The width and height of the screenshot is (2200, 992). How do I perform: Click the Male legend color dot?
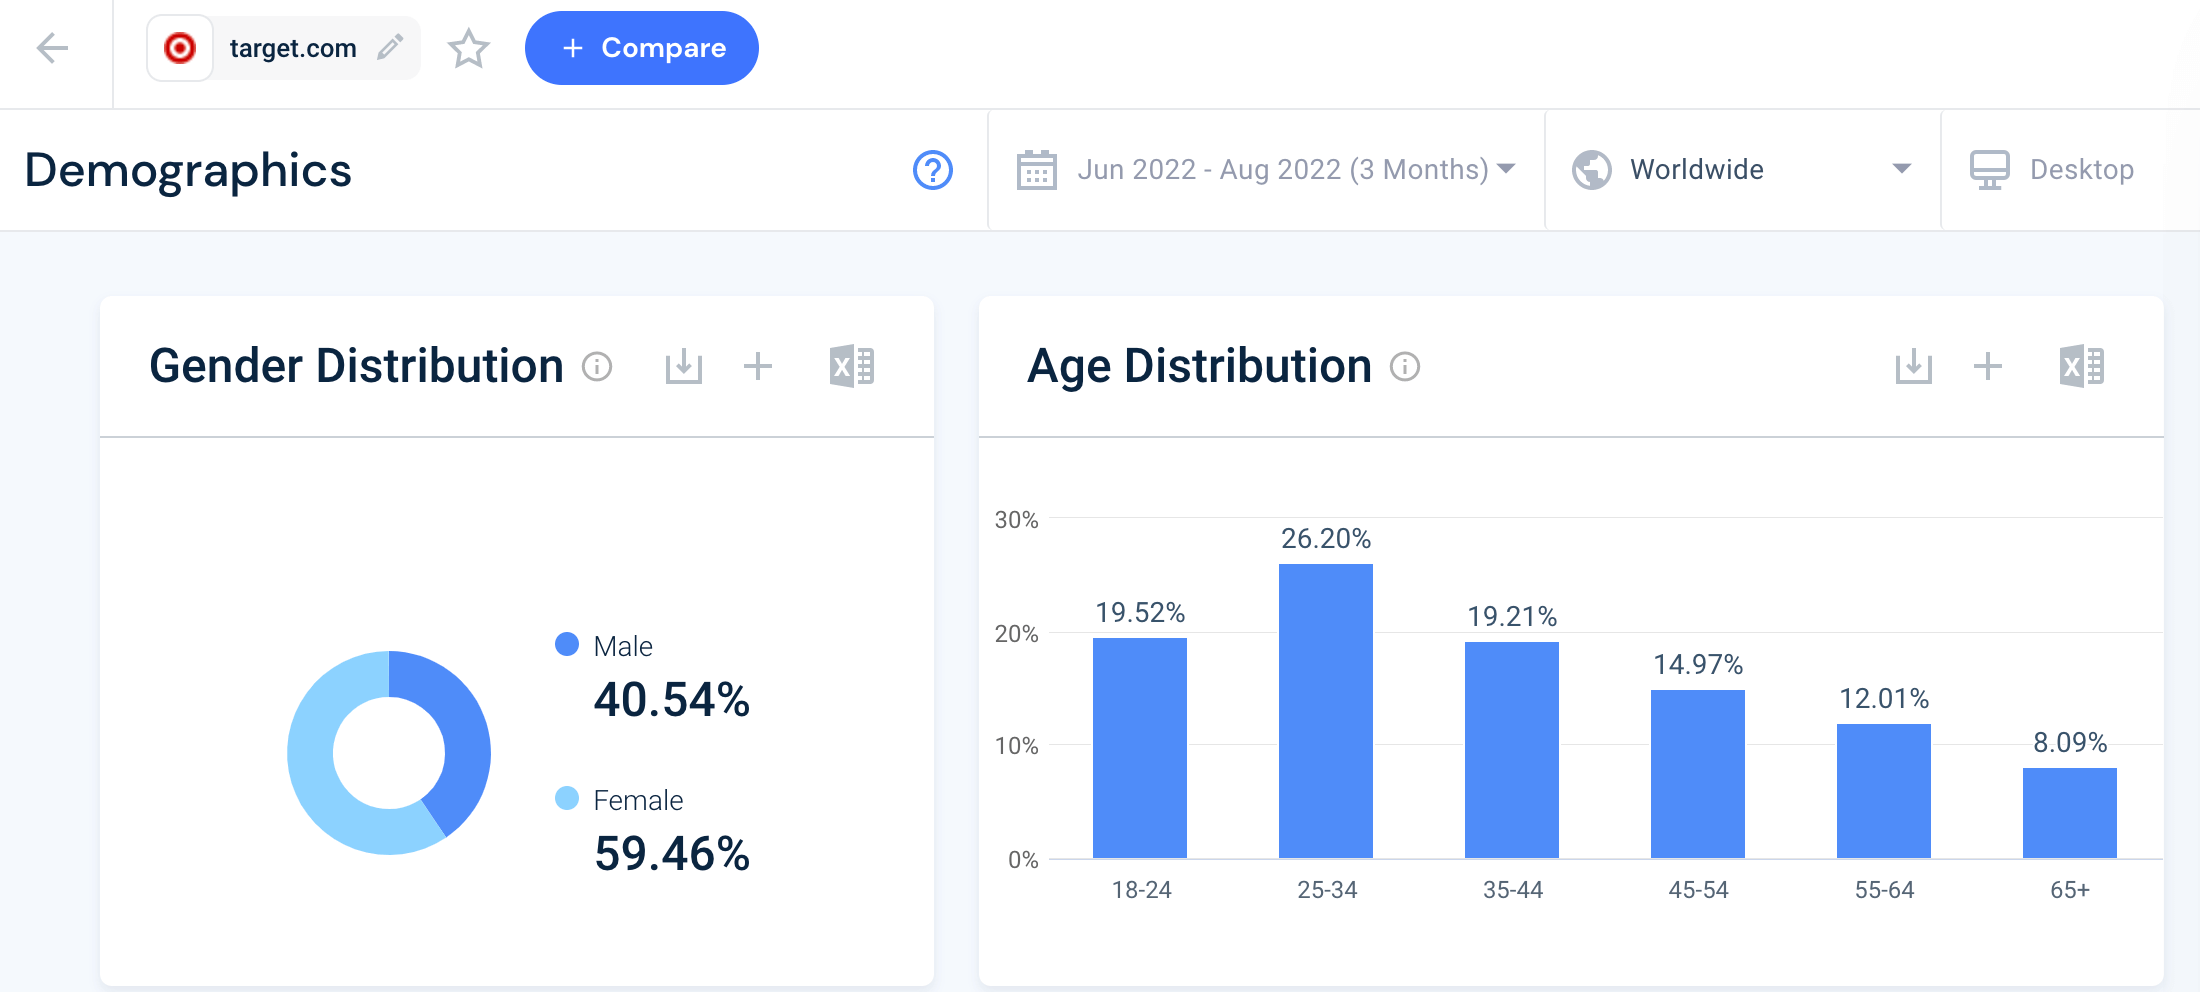click(x=567, y=644)
